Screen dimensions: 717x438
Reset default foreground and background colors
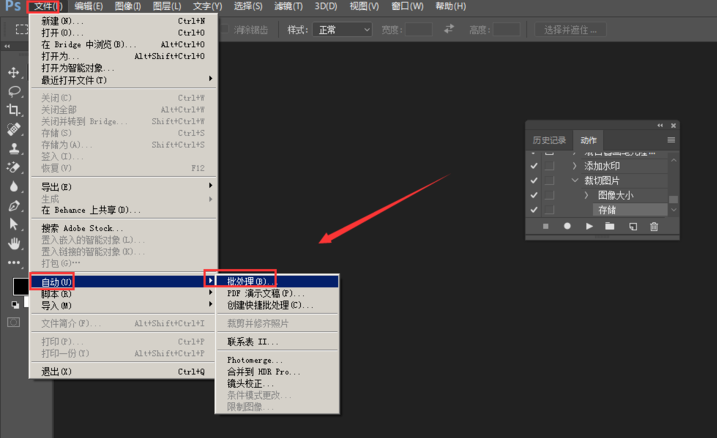click(15, 304)
